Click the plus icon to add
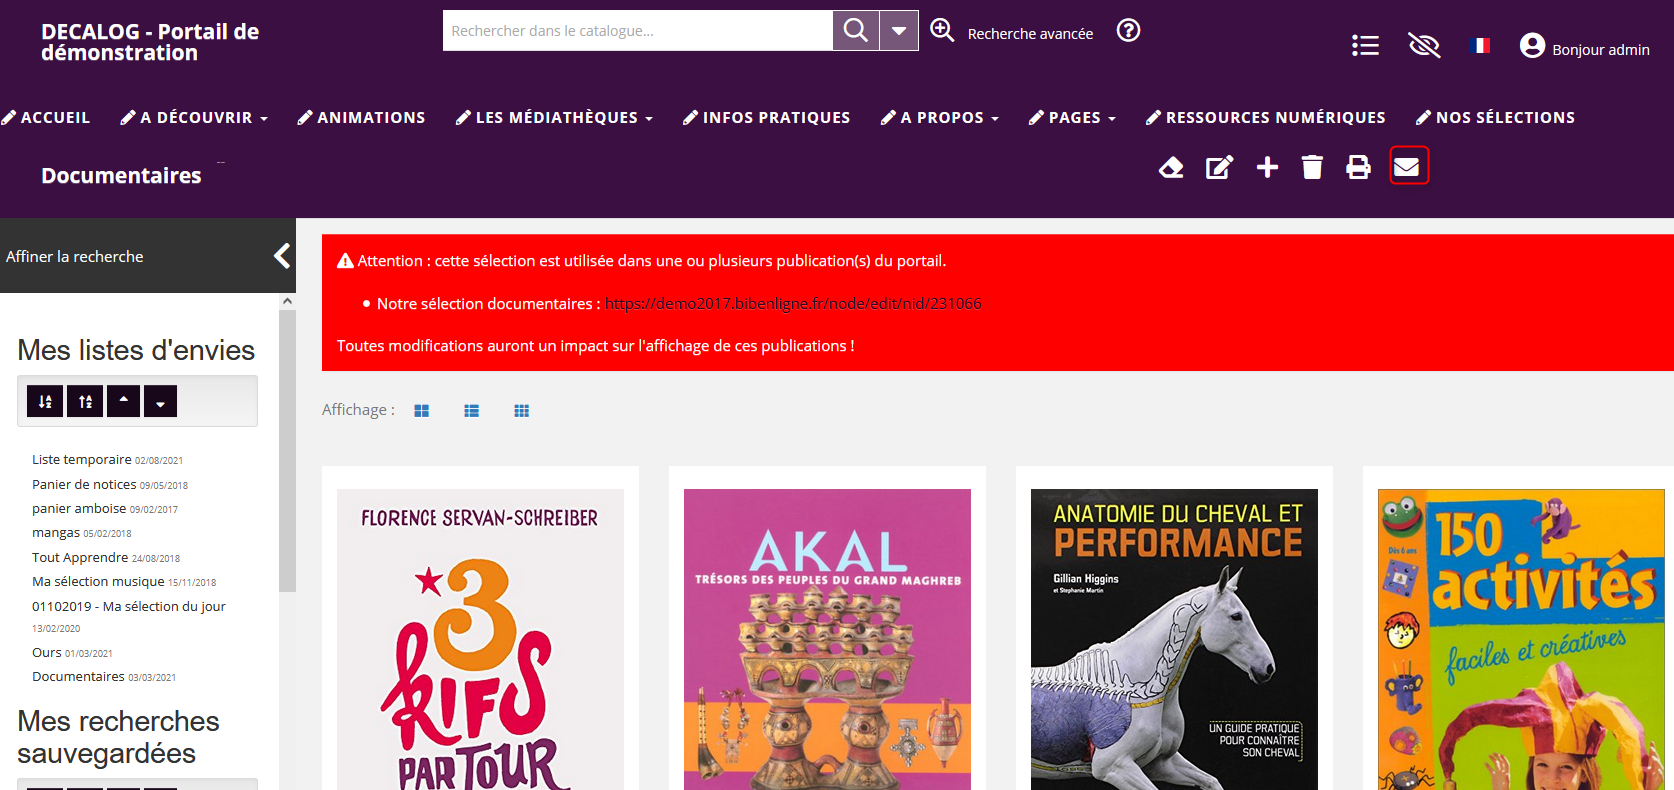 tap(1267, 167)
